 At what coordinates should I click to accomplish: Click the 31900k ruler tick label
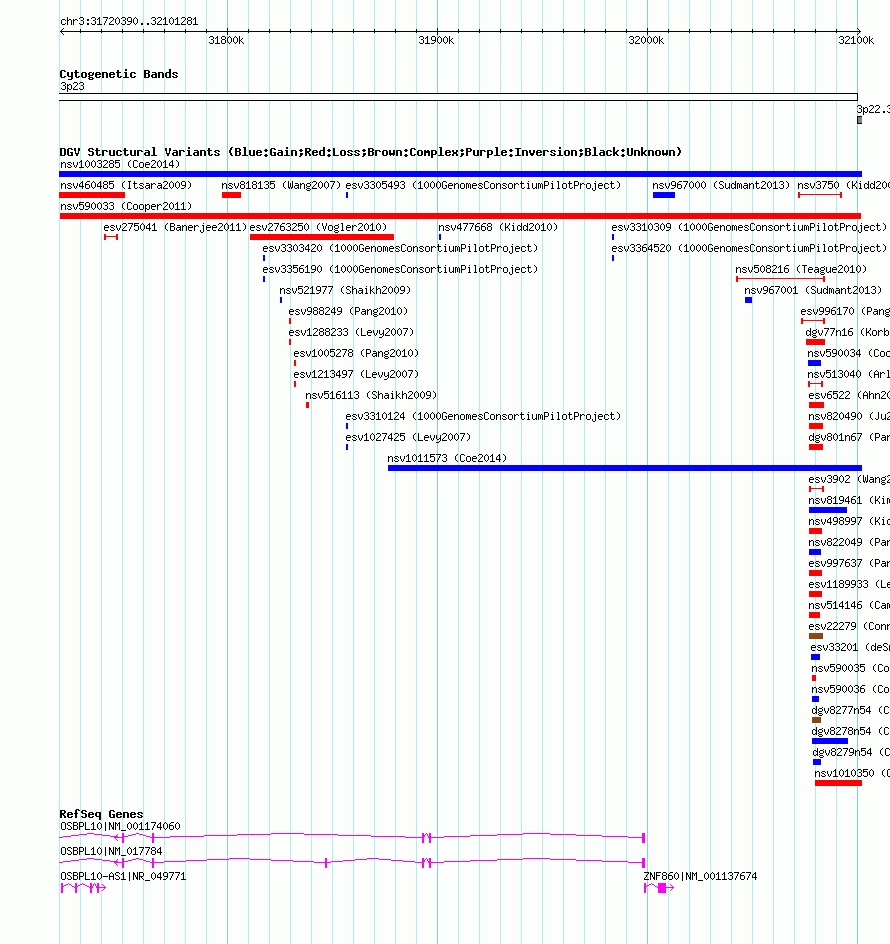click(x=436, y=41)
